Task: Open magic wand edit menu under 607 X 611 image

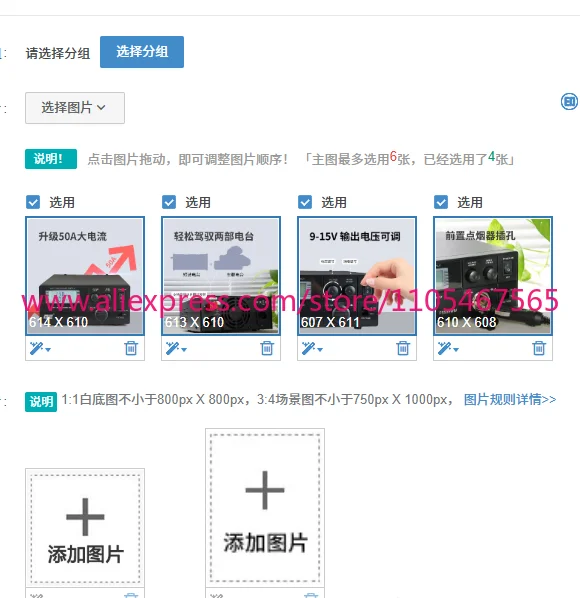Action: 312,348
